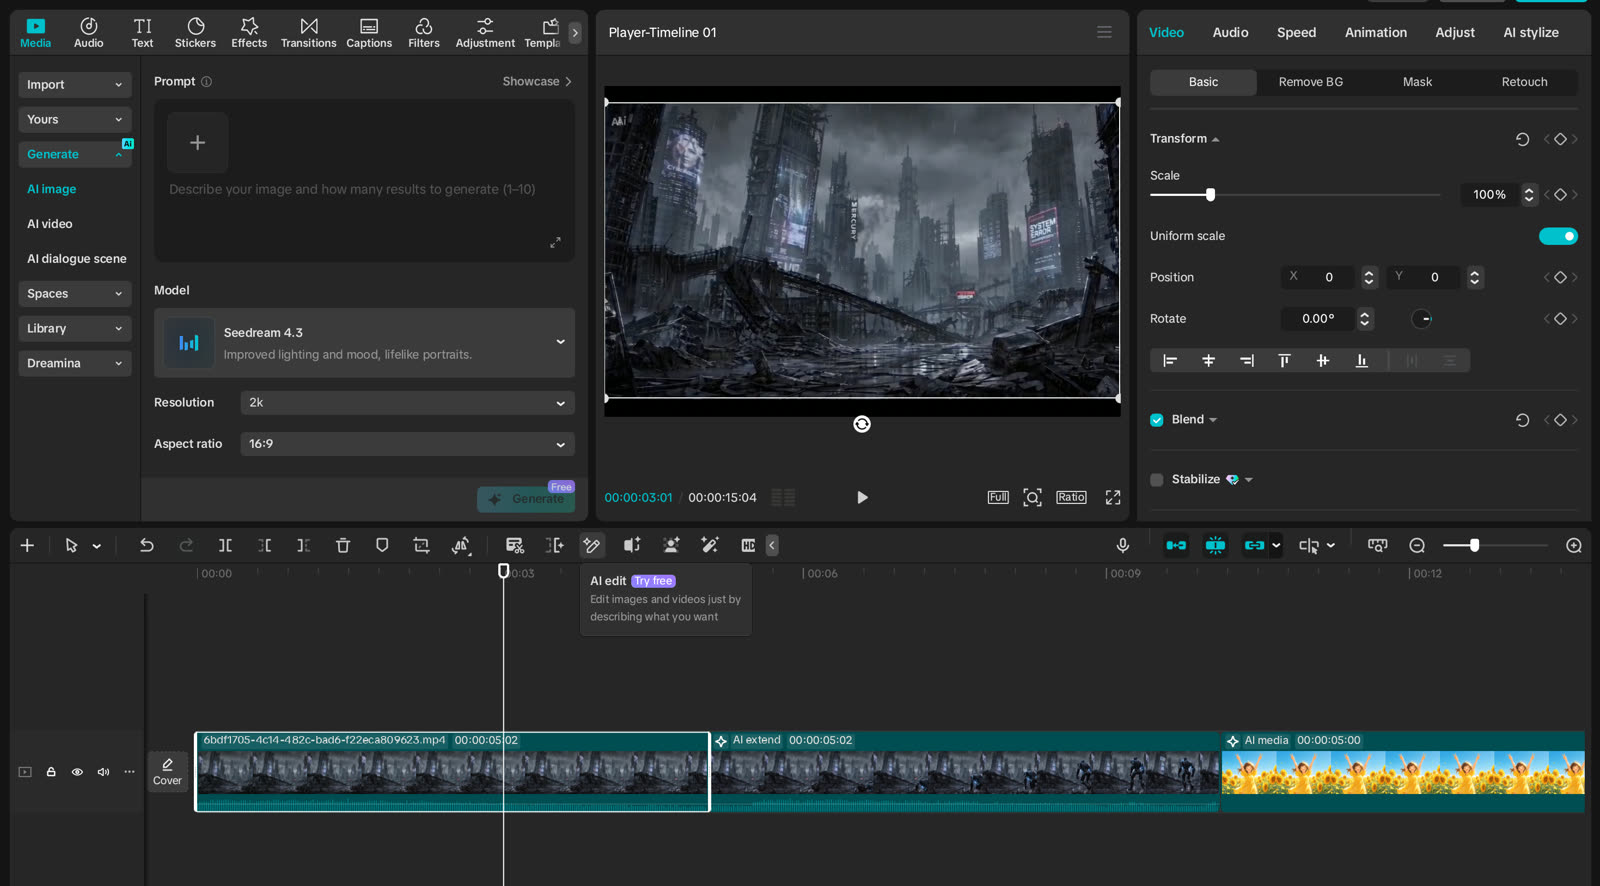This screenshot has height=886, width=1600.
Task: Add image reference with the plus box
Action: (198, 143)
